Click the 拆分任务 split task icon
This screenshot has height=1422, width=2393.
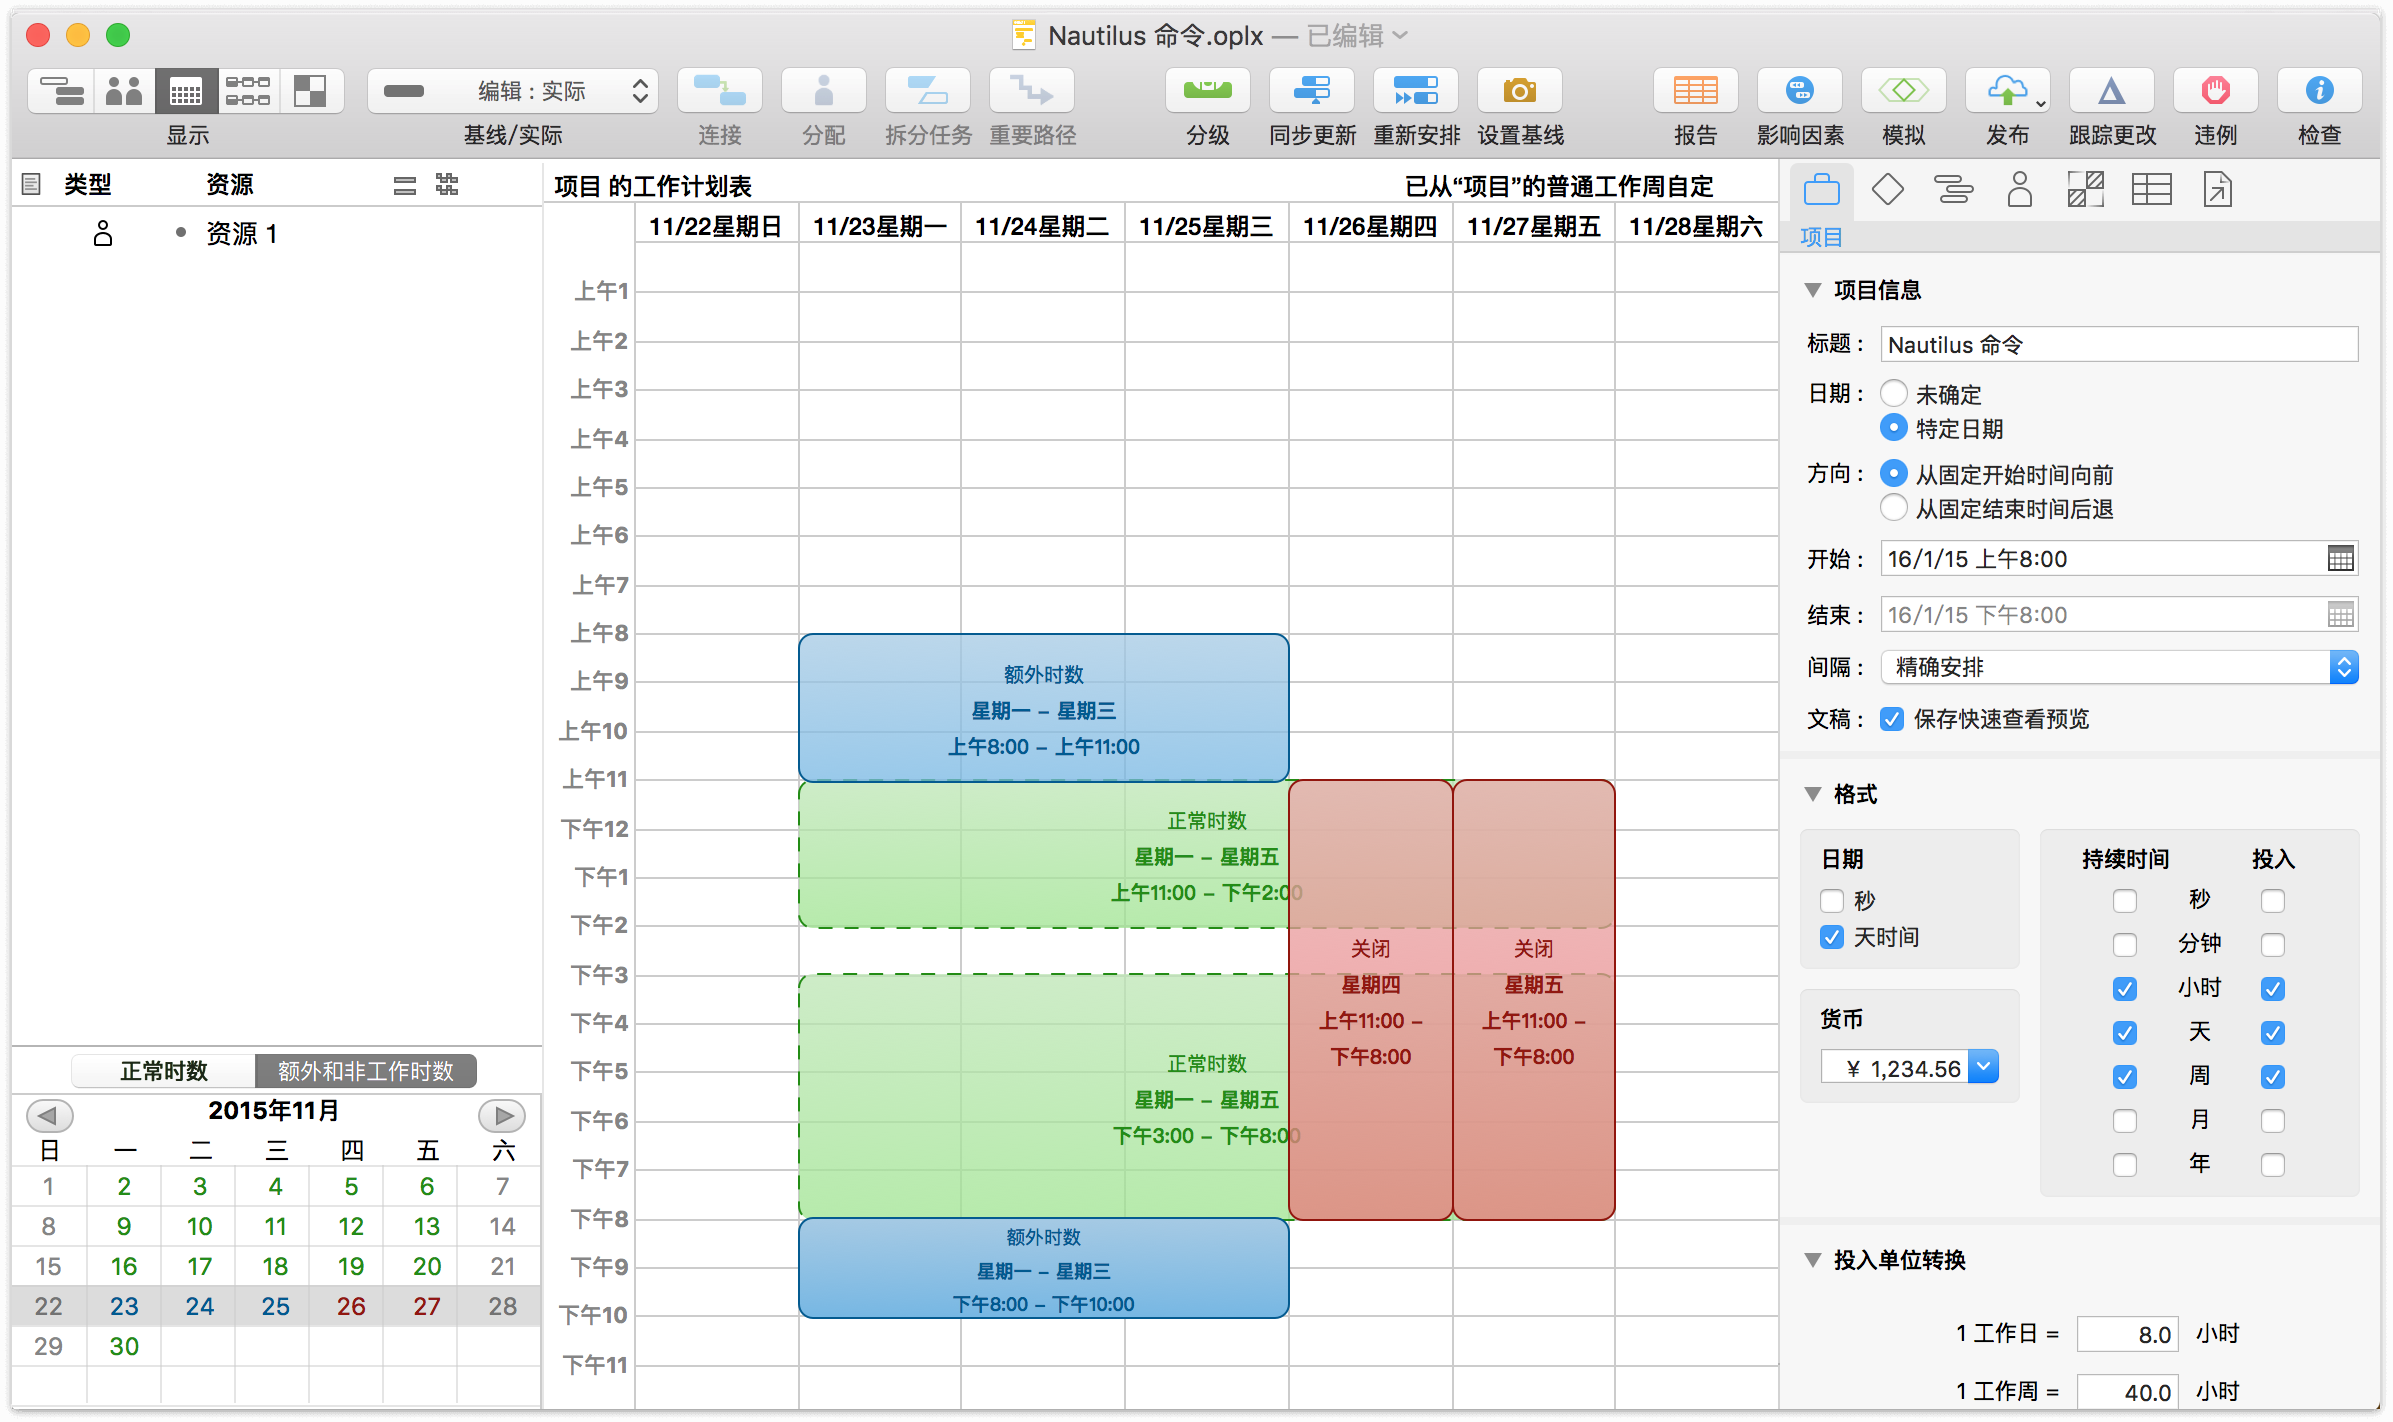tap(928, 92)
